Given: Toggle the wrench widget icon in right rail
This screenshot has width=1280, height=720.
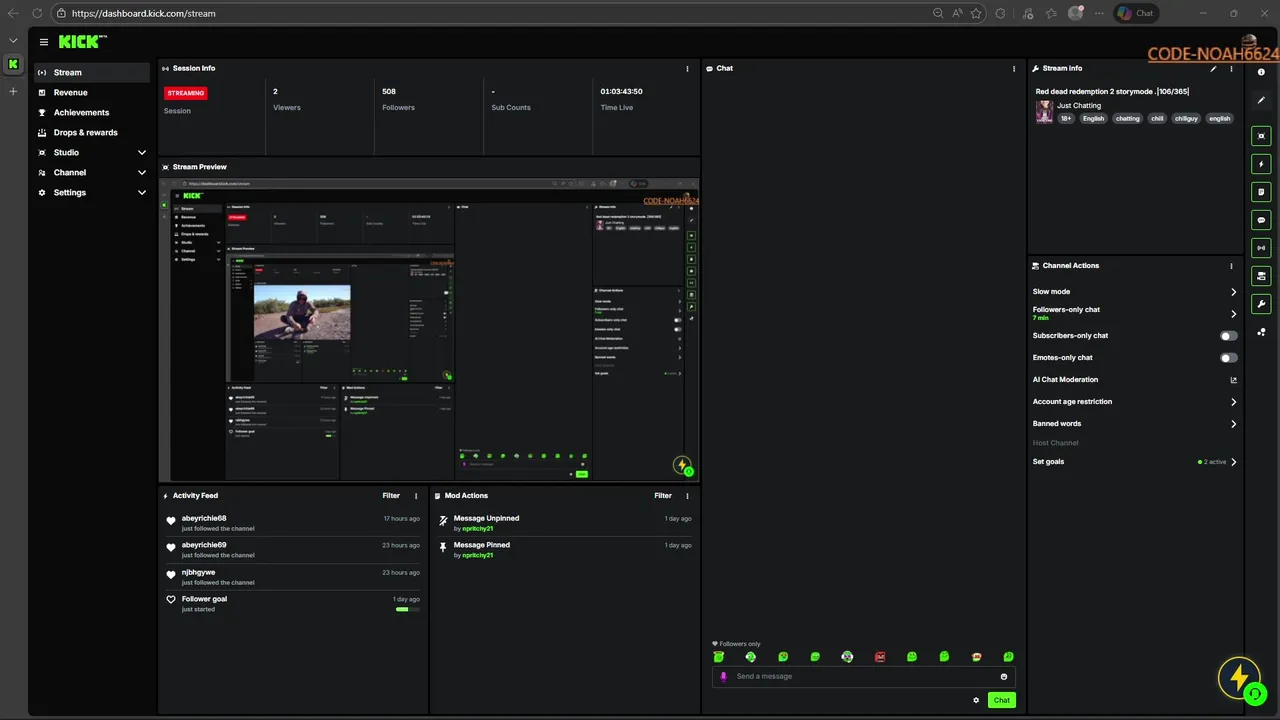Looking at the screenshot, I should (x=1261, y=304).
